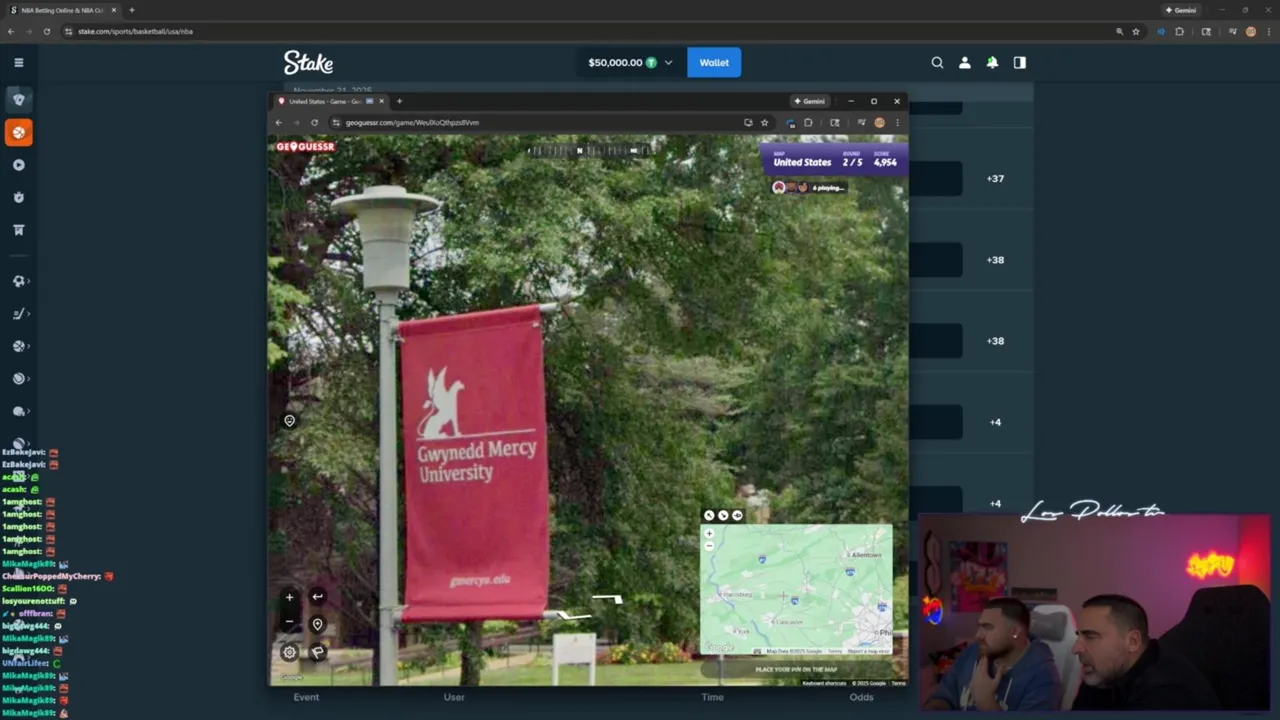Zoom out street view with minus button
1280x720 pixels.
[x=289, y=622]
